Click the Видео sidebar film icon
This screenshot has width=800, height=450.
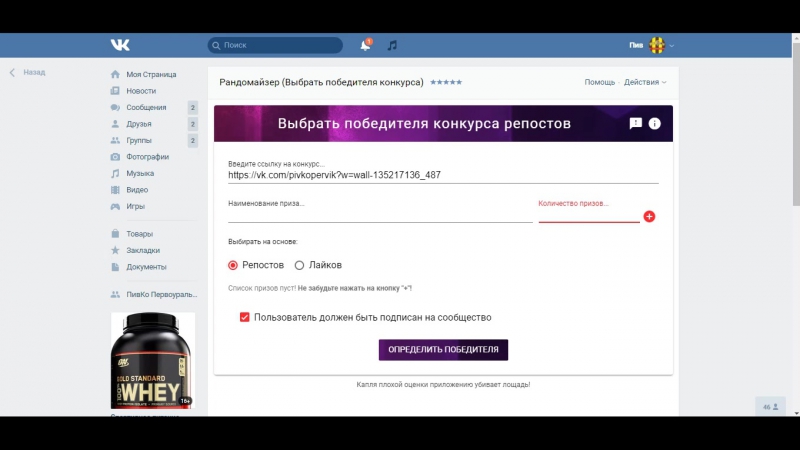(115, 190)
